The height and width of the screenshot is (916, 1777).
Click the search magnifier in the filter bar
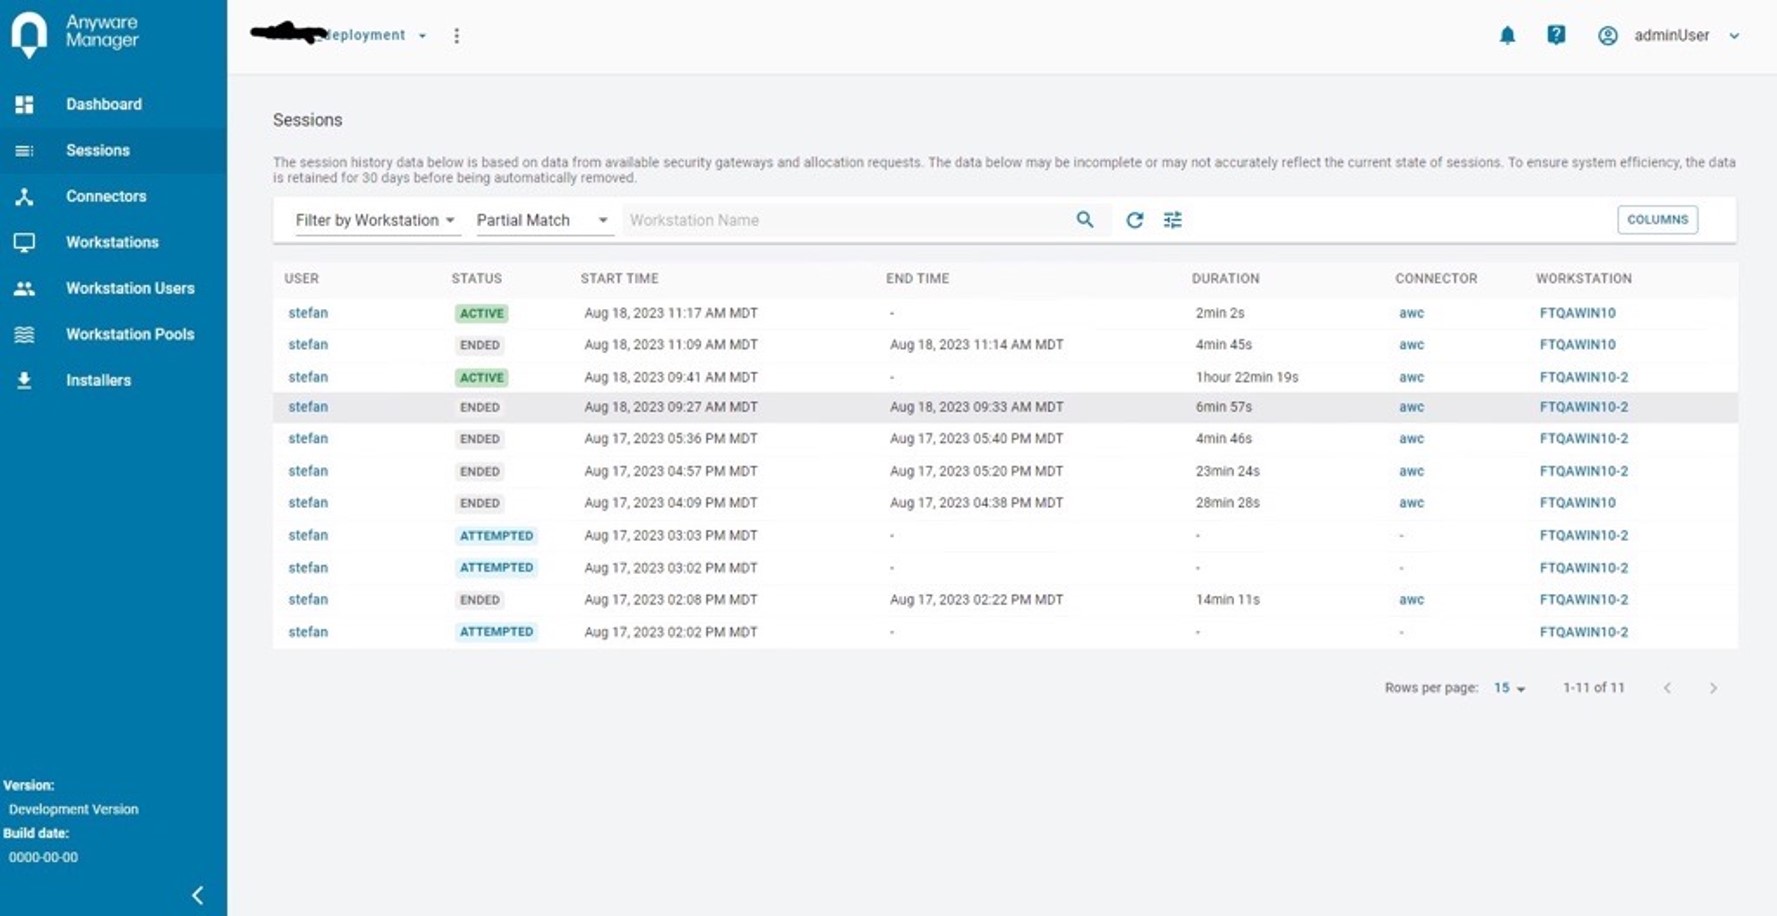1085,219
